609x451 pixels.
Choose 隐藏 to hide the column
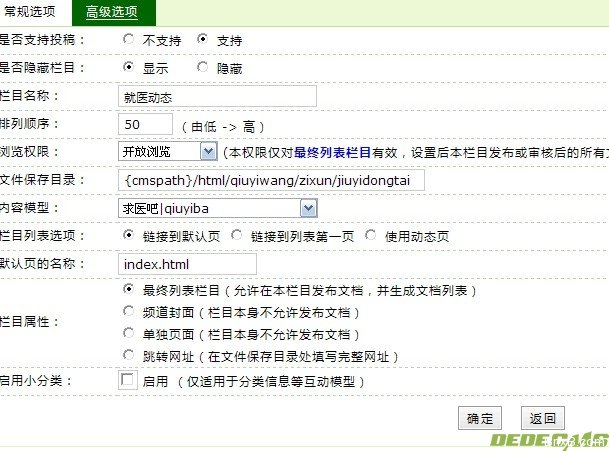tap(203, 68)
